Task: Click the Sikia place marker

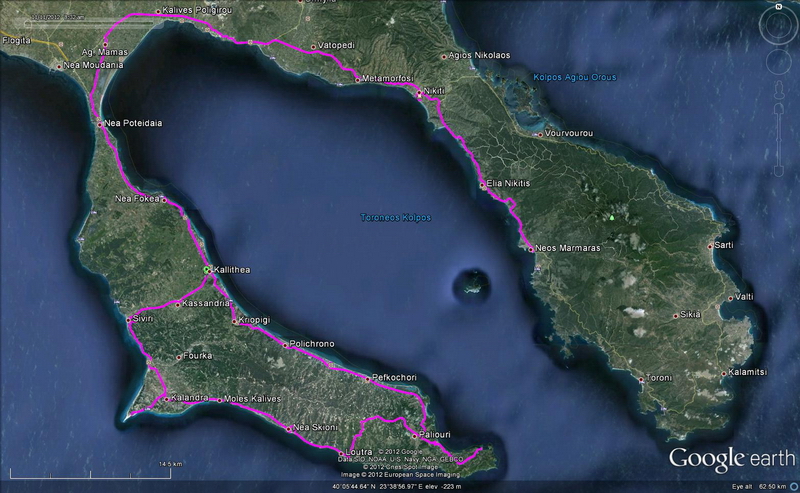Action: 676,316
